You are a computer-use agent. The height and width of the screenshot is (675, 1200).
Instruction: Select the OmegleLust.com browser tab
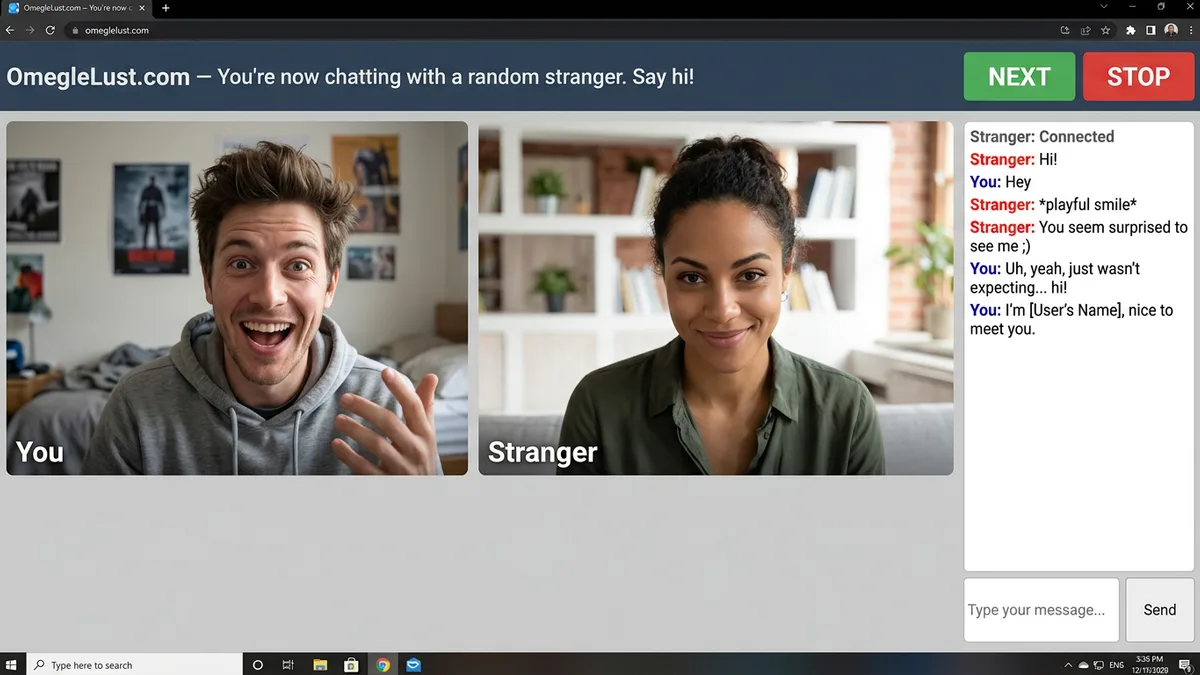click(77, 8)
